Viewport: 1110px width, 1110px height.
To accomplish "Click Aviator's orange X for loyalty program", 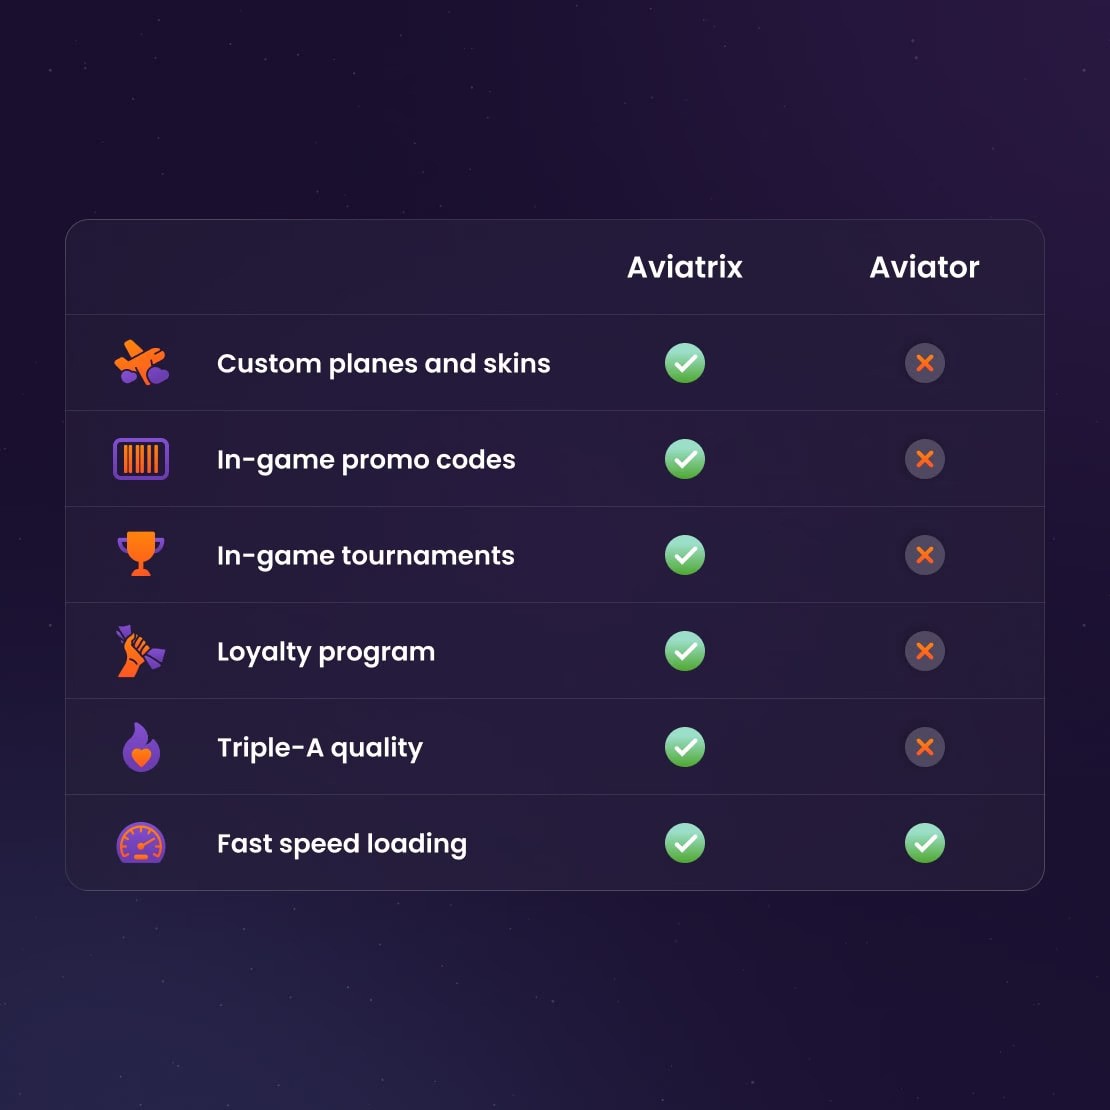I will click(x=925, y=651).
